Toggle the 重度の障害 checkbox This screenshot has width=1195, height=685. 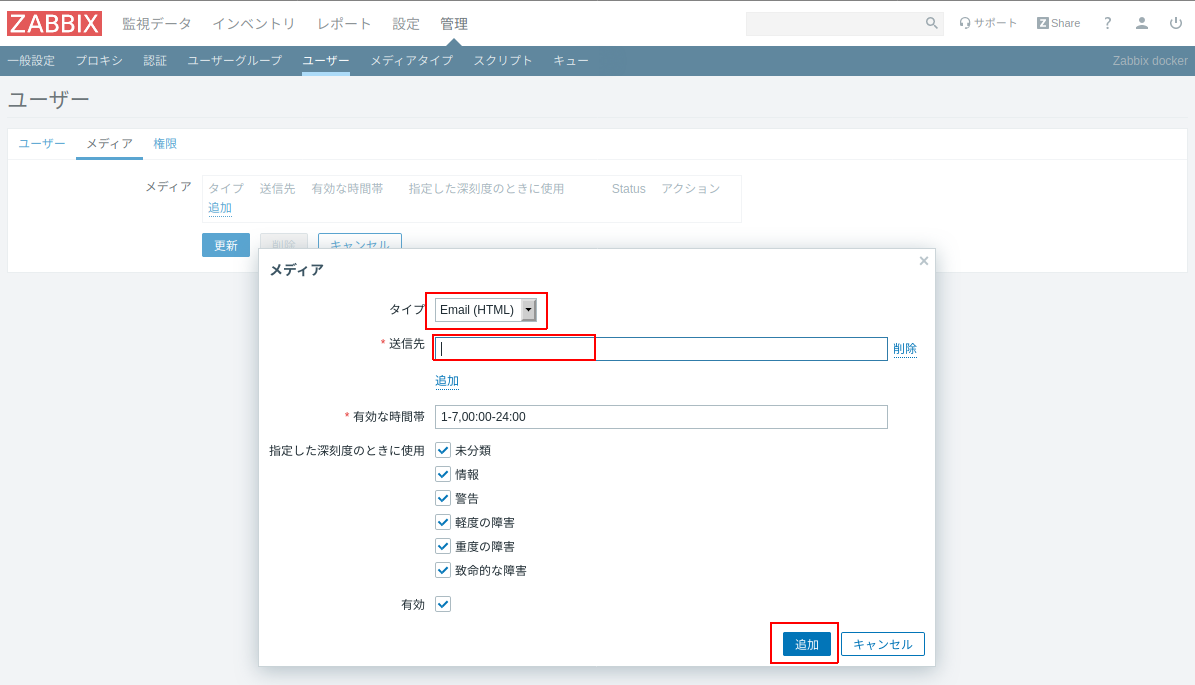tap(443, 546)
